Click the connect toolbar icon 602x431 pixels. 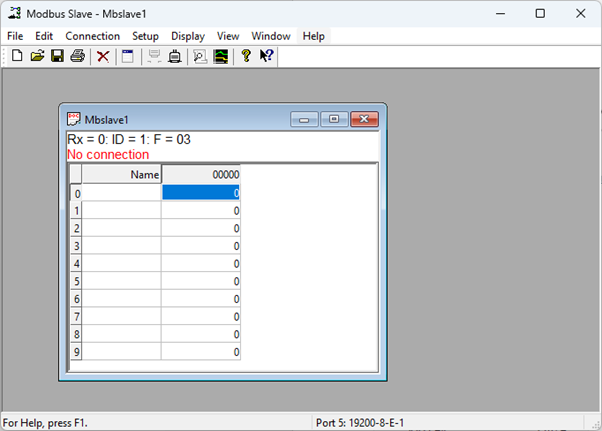(x=175, y=56)
